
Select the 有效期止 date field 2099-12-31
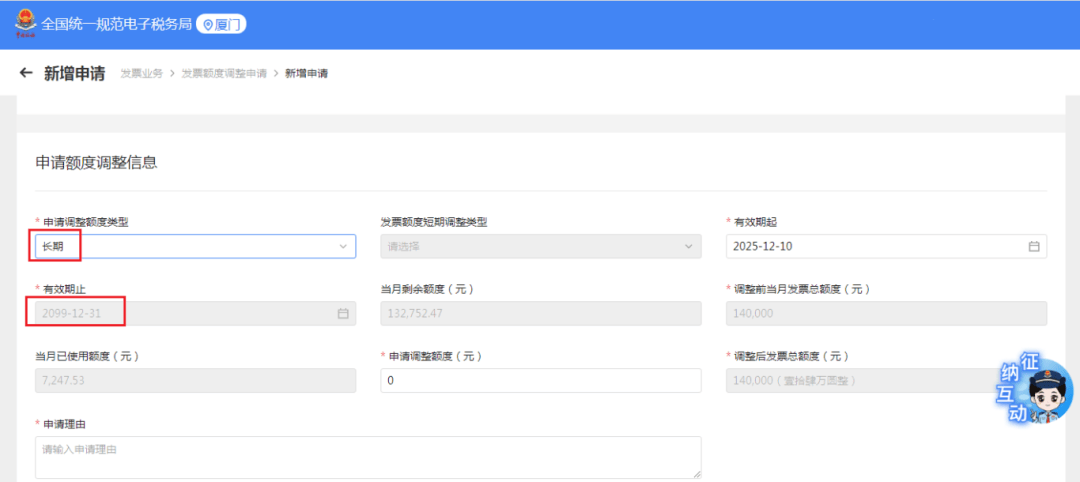pyautogui.click(x=180, y=313)
